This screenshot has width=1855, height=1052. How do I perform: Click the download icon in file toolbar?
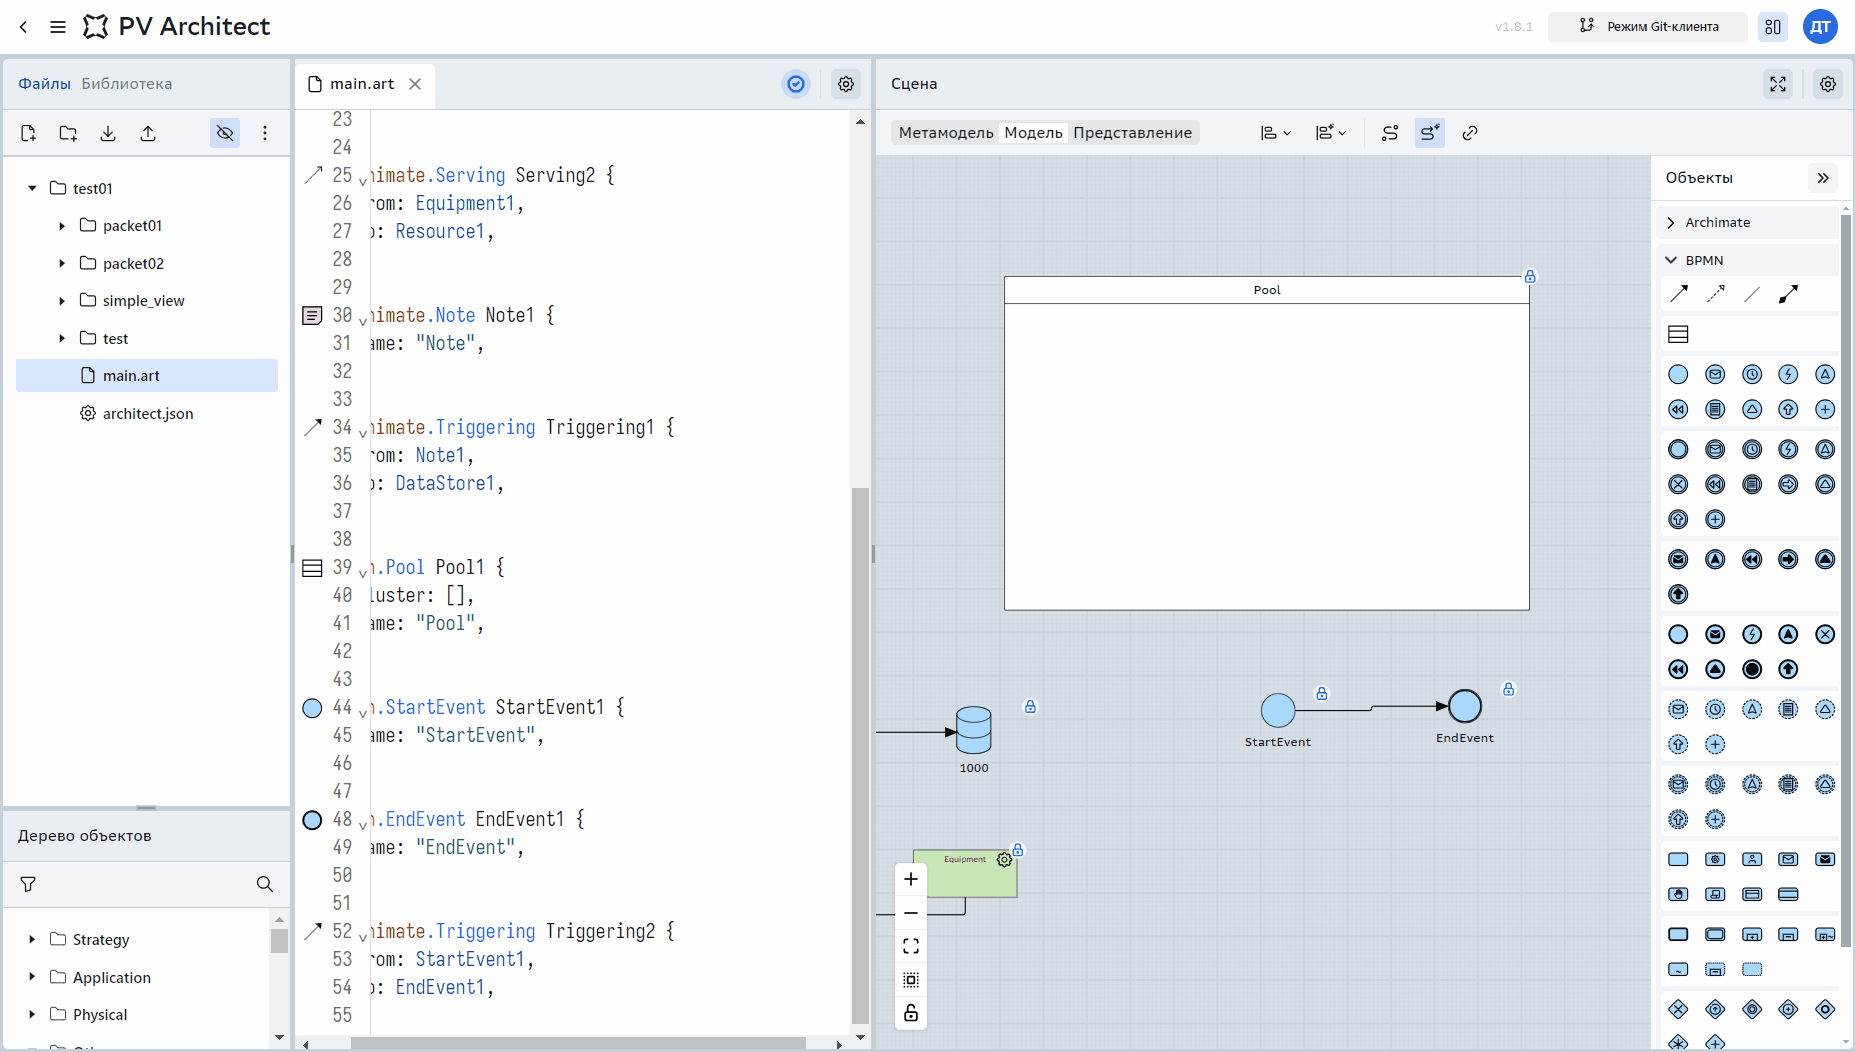(x=108, y=133)
